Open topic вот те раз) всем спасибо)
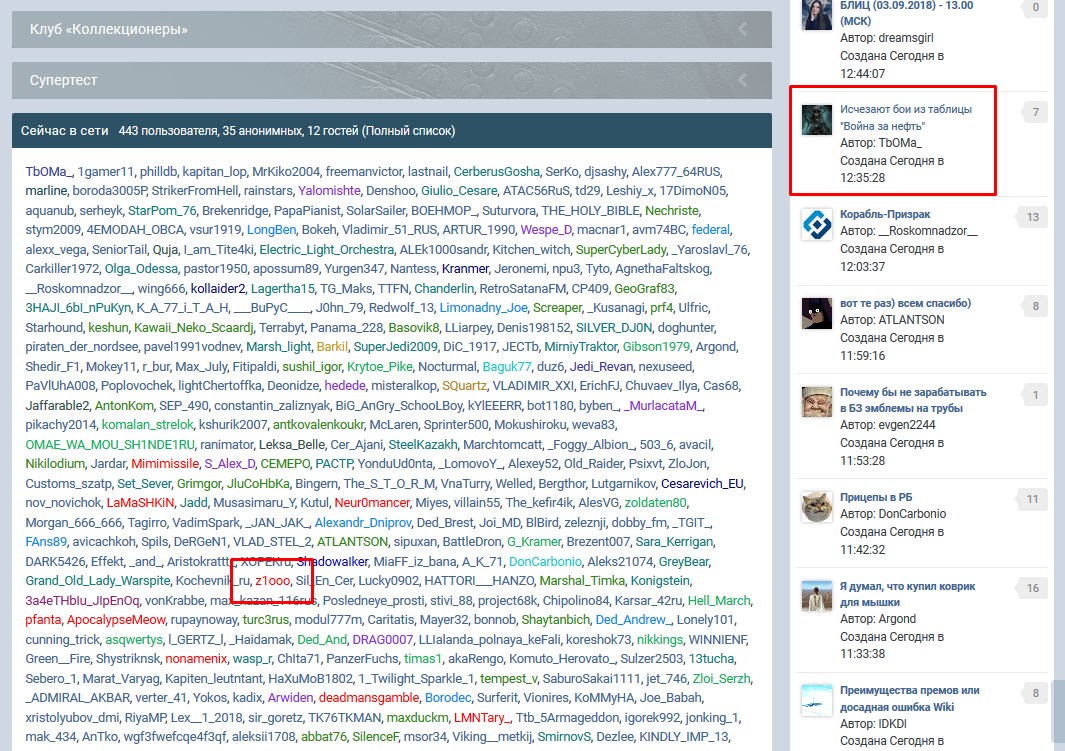The width and height of the screenshot is (1065, 751). (x=905, y=303)
